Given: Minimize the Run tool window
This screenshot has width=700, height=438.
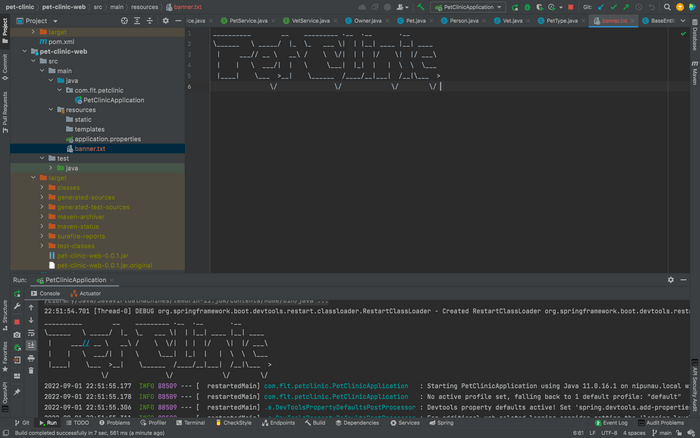Looking at the screenshot, I should click(x=683, y=280).
